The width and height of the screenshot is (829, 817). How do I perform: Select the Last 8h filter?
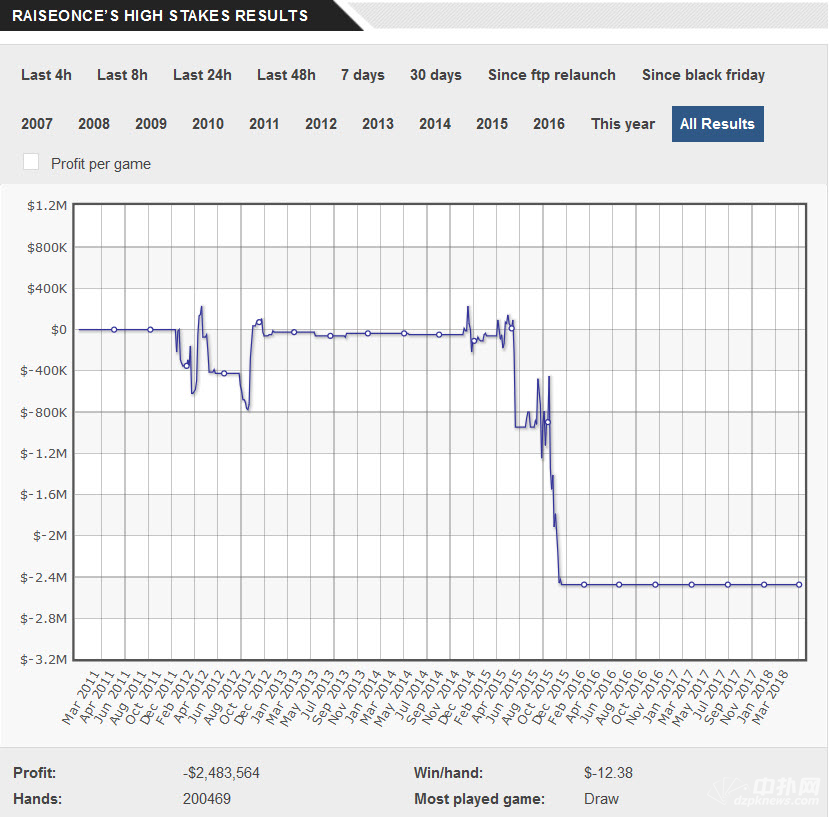click(122, 75)
